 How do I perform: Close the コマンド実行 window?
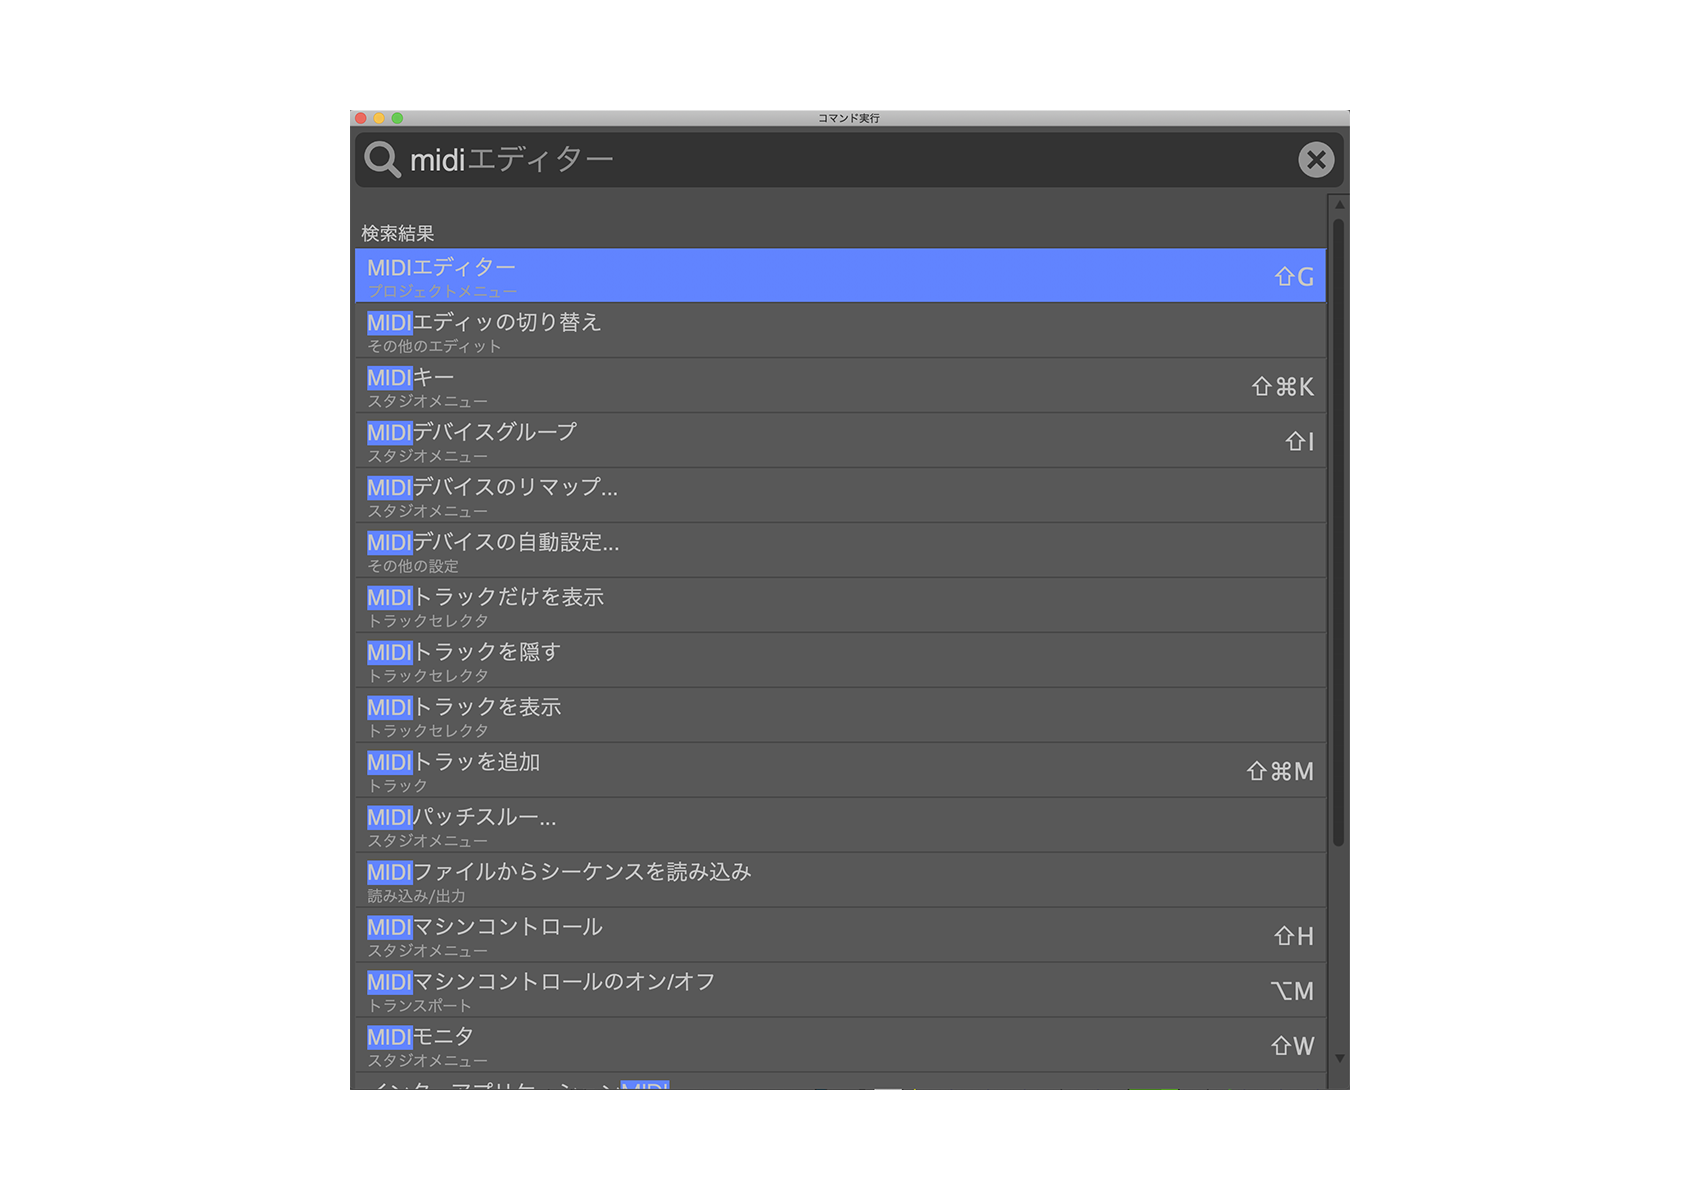click(361, 118)
